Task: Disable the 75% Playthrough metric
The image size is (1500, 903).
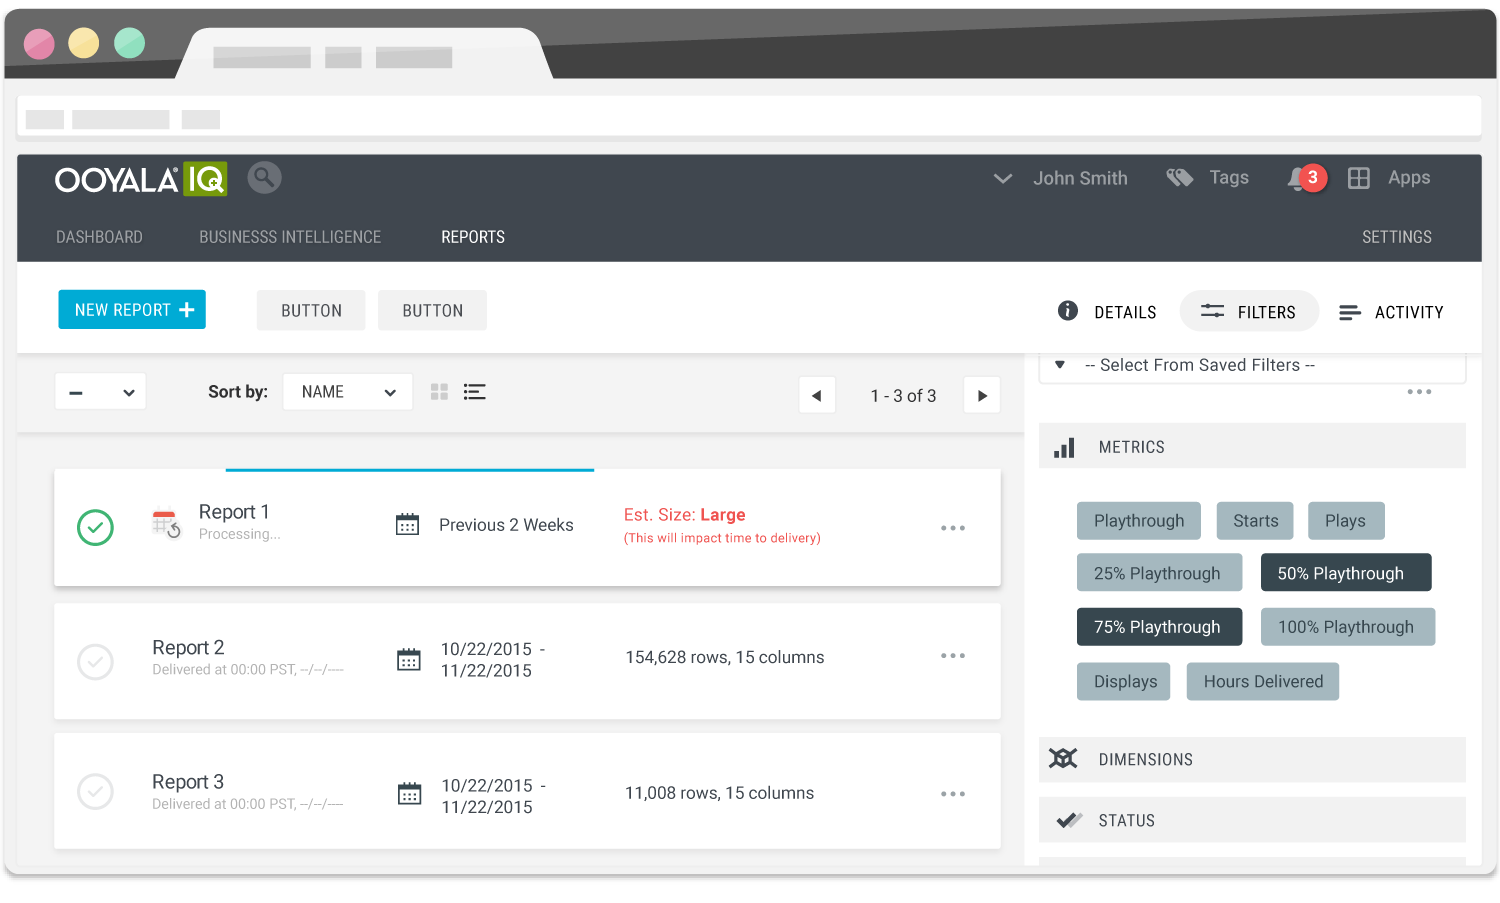Action: (1159, 627)
